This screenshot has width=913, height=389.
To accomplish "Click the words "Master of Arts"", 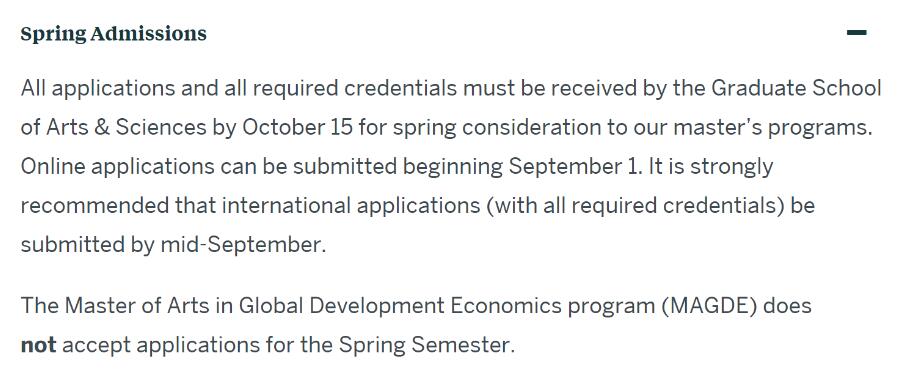I will click(137, 306).
